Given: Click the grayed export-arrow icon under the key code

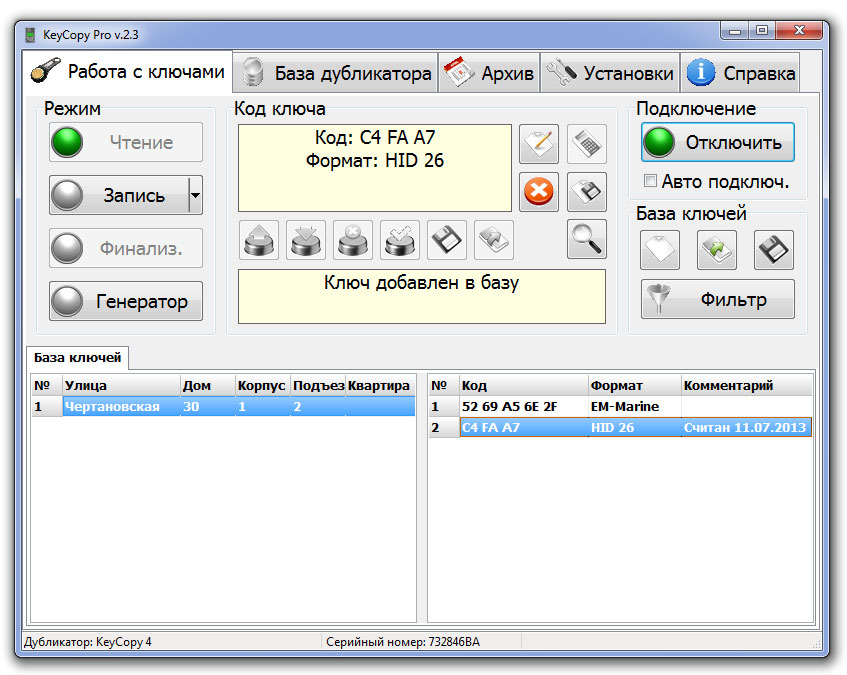Looking at the screenshot, I should (494, 240).
